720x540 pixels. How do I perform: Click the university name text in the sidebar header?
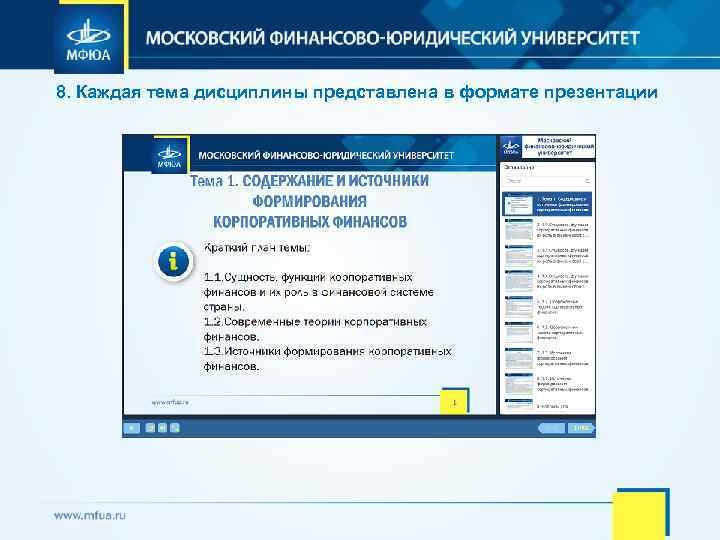559,146
